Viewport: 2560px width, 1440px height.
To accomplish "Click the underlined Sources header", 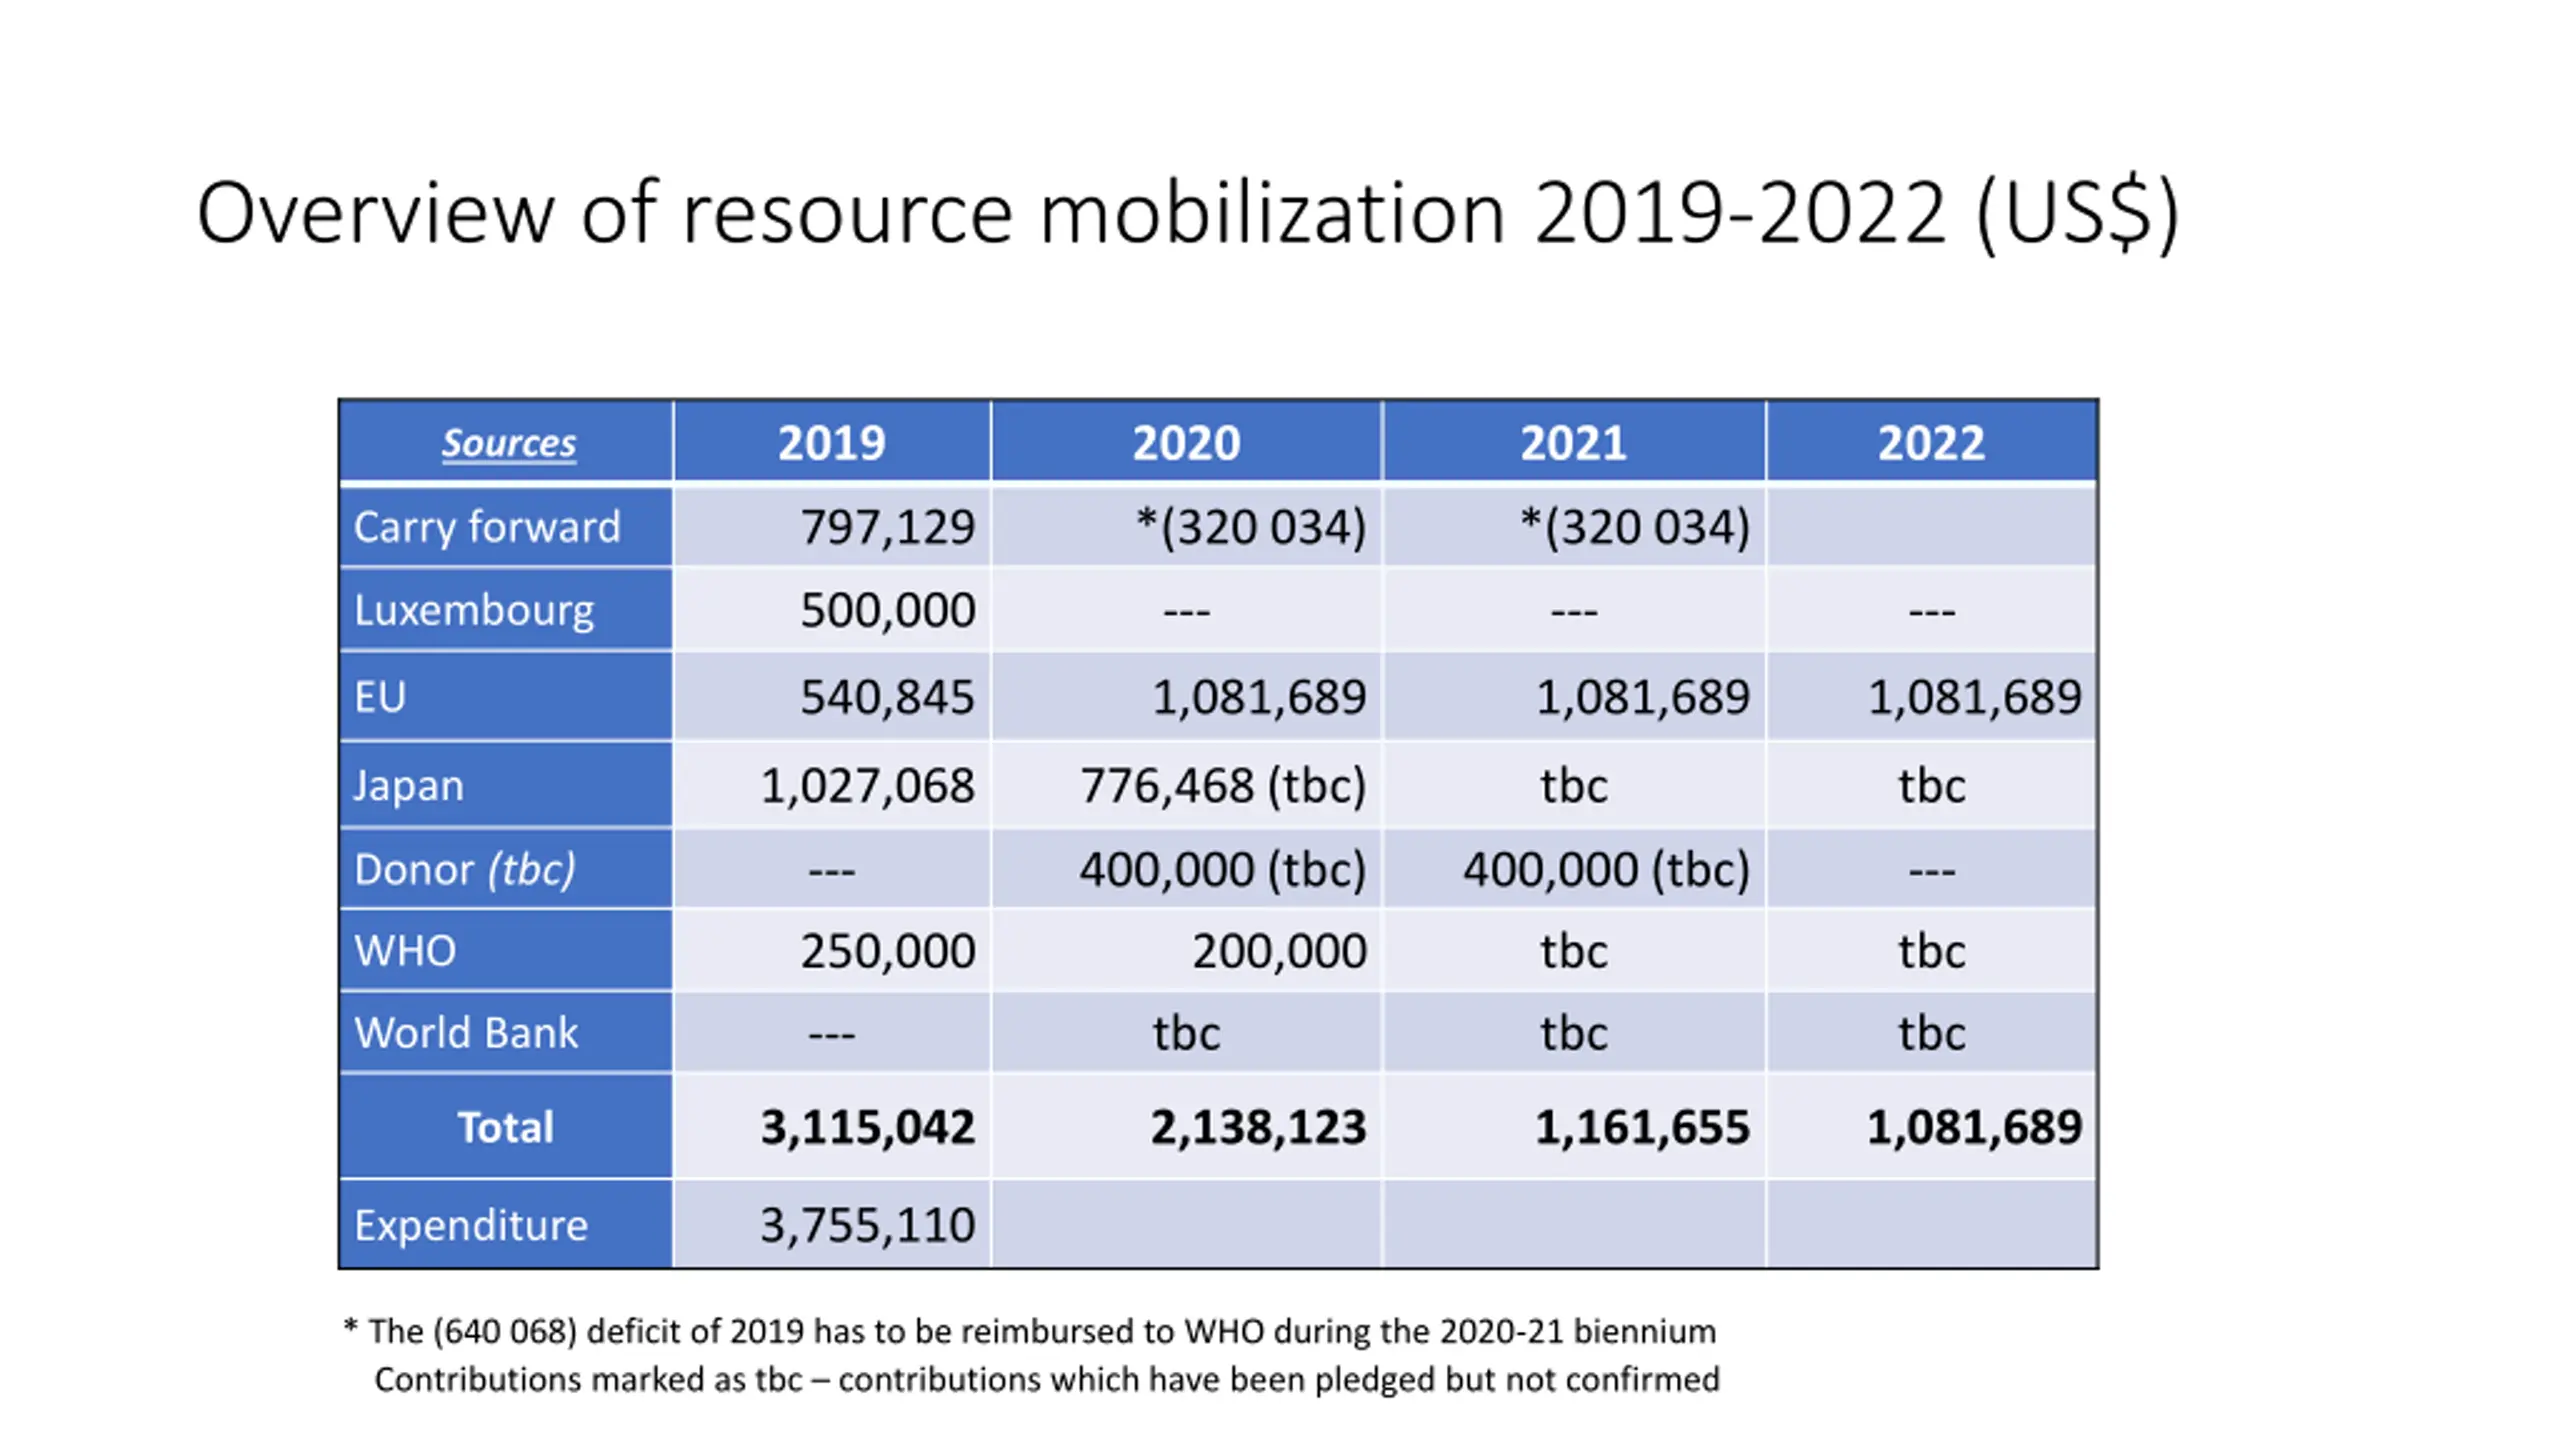I will click(508, 443).
